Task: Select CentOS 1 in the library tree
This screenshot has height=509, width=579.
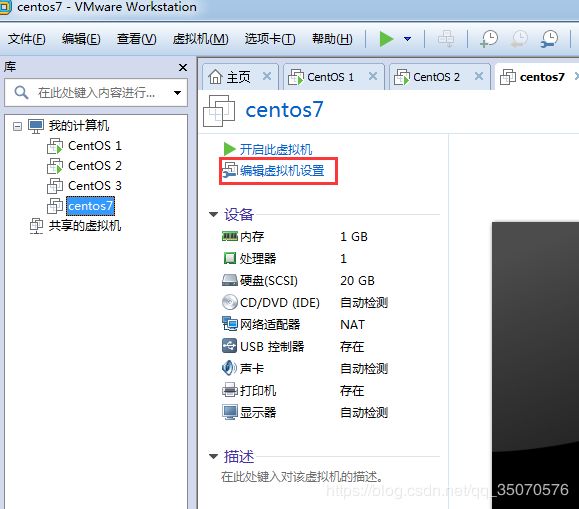Action: point(95,146)
